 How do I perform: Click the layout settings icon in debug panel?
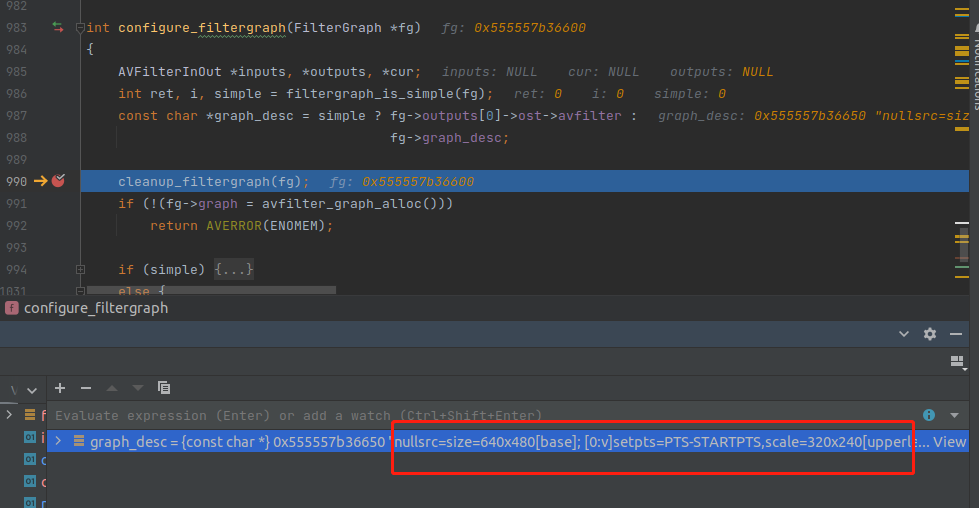[957, 361]
